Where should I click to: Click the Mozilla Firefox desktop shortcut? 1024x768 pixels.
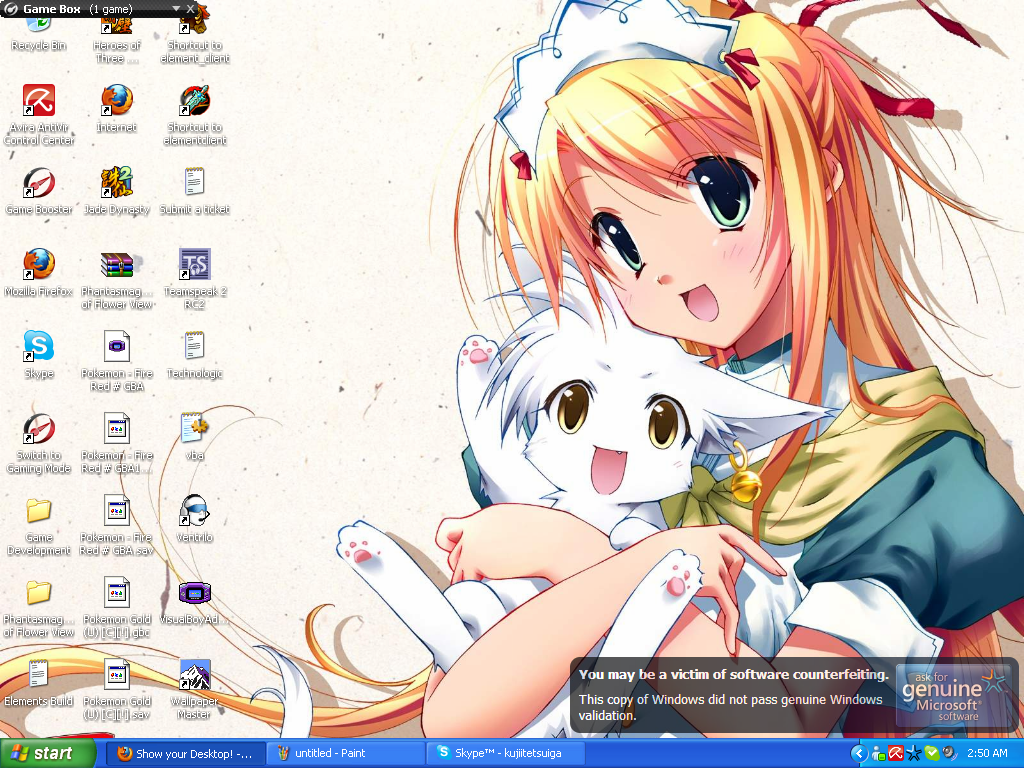point(39,273)
